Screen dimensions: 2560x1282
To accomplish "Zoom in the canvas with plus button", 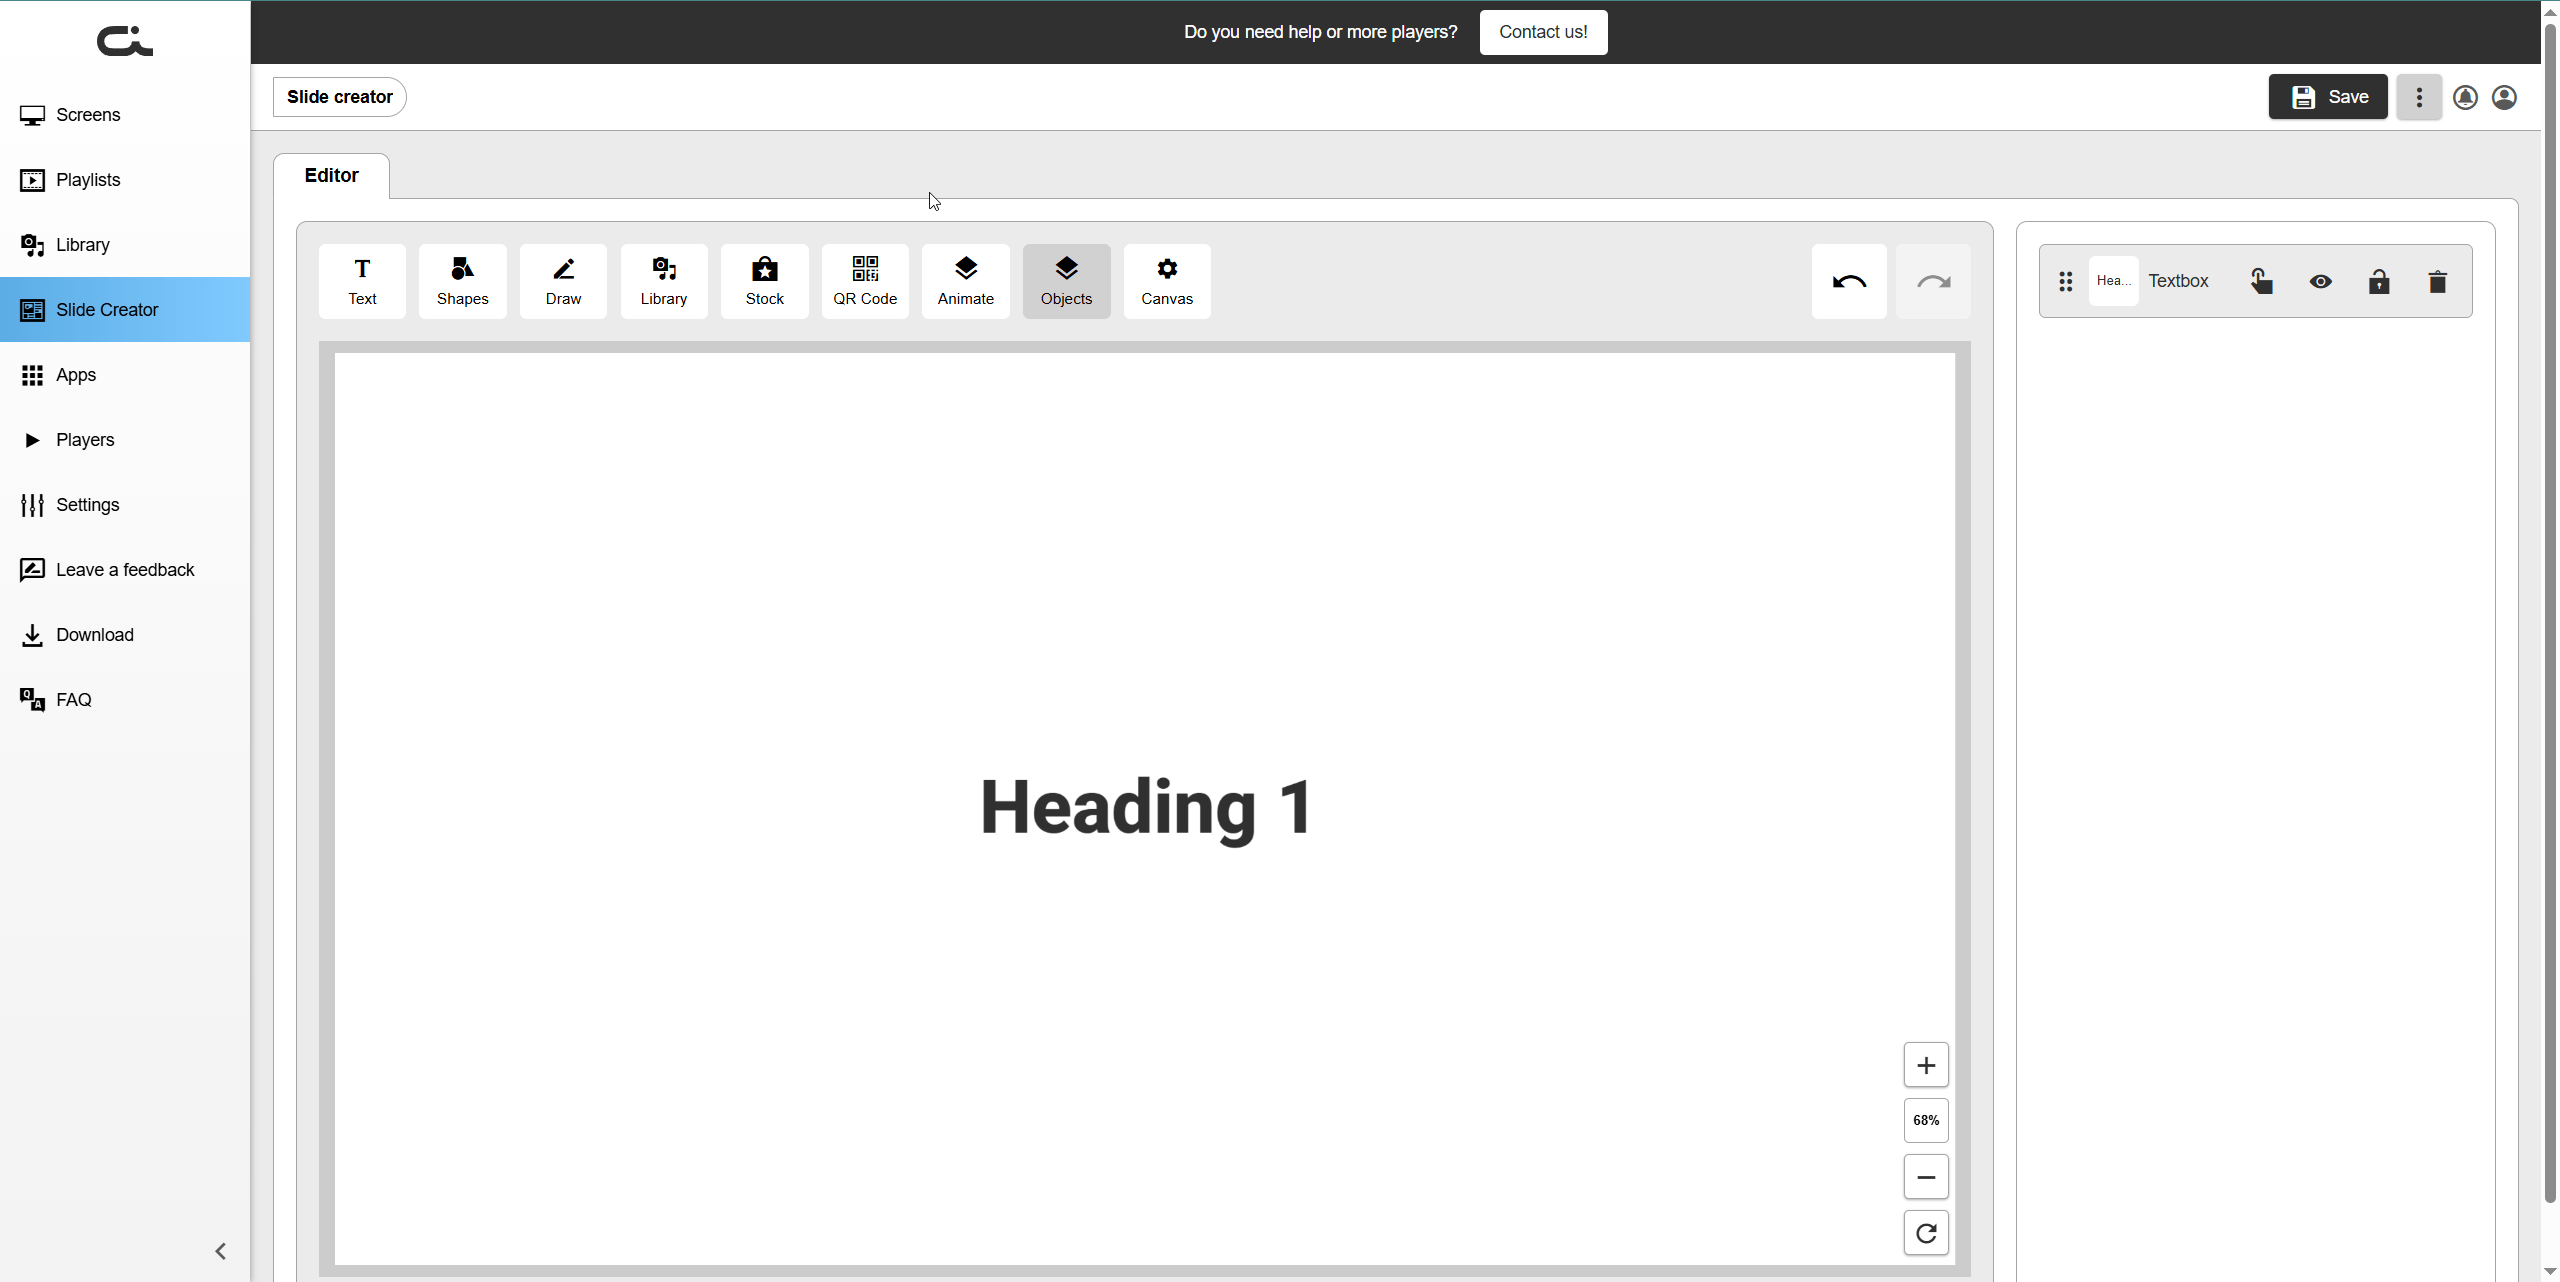I will coord(1925,1065).
